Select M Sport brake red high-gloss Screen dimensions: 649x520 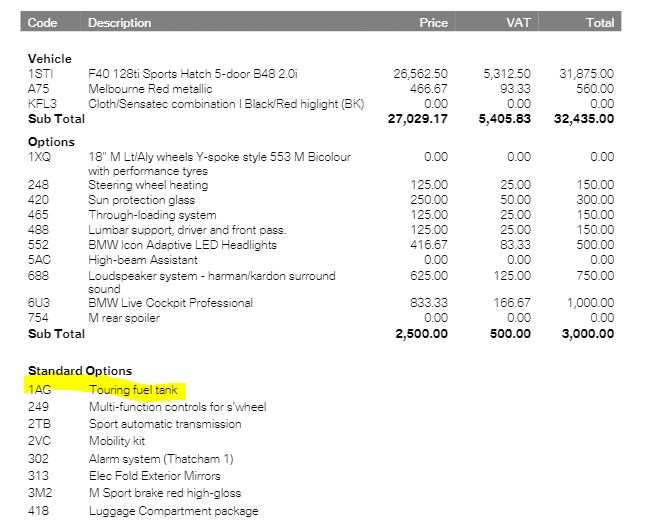coord(165,493)
